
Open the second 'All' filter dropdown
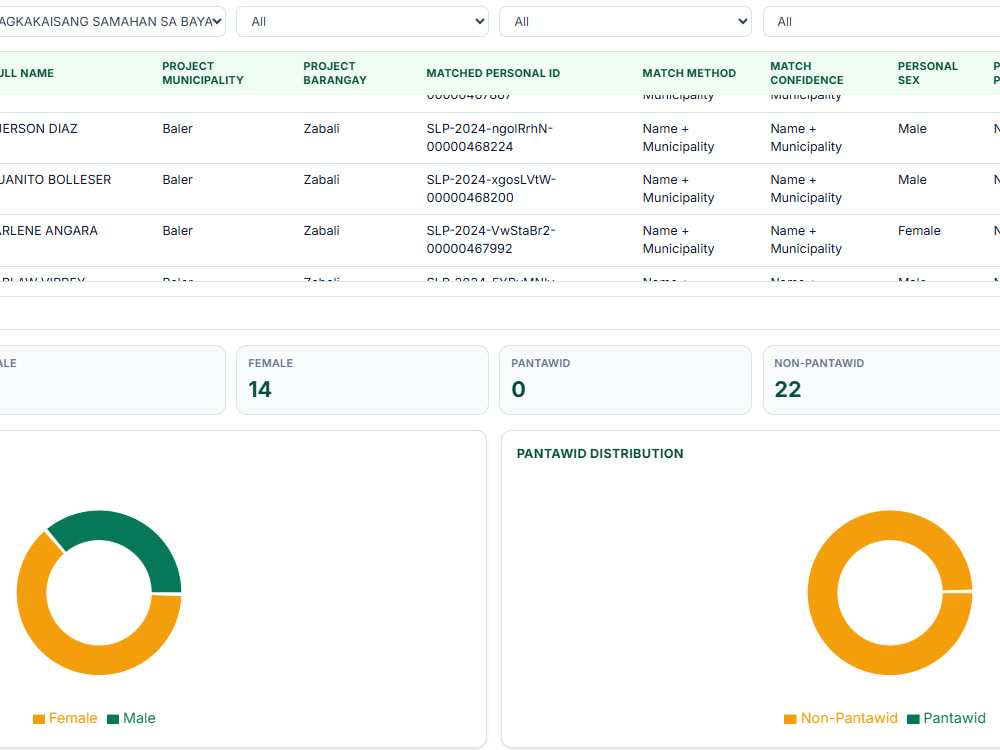pyautogui.click(x=362, y=22)
